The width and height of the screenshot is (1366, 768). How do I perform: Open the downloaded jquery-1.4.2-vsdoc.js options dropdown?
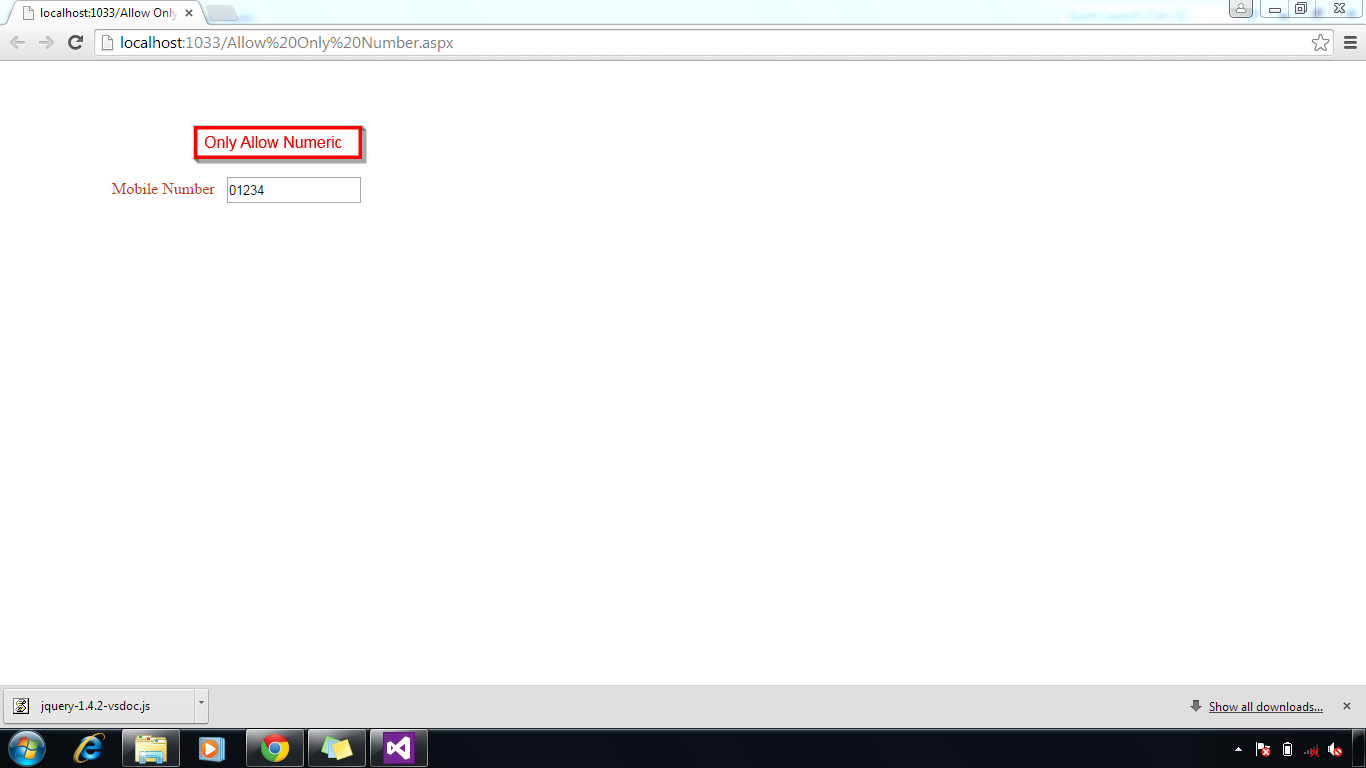point(199,705)
